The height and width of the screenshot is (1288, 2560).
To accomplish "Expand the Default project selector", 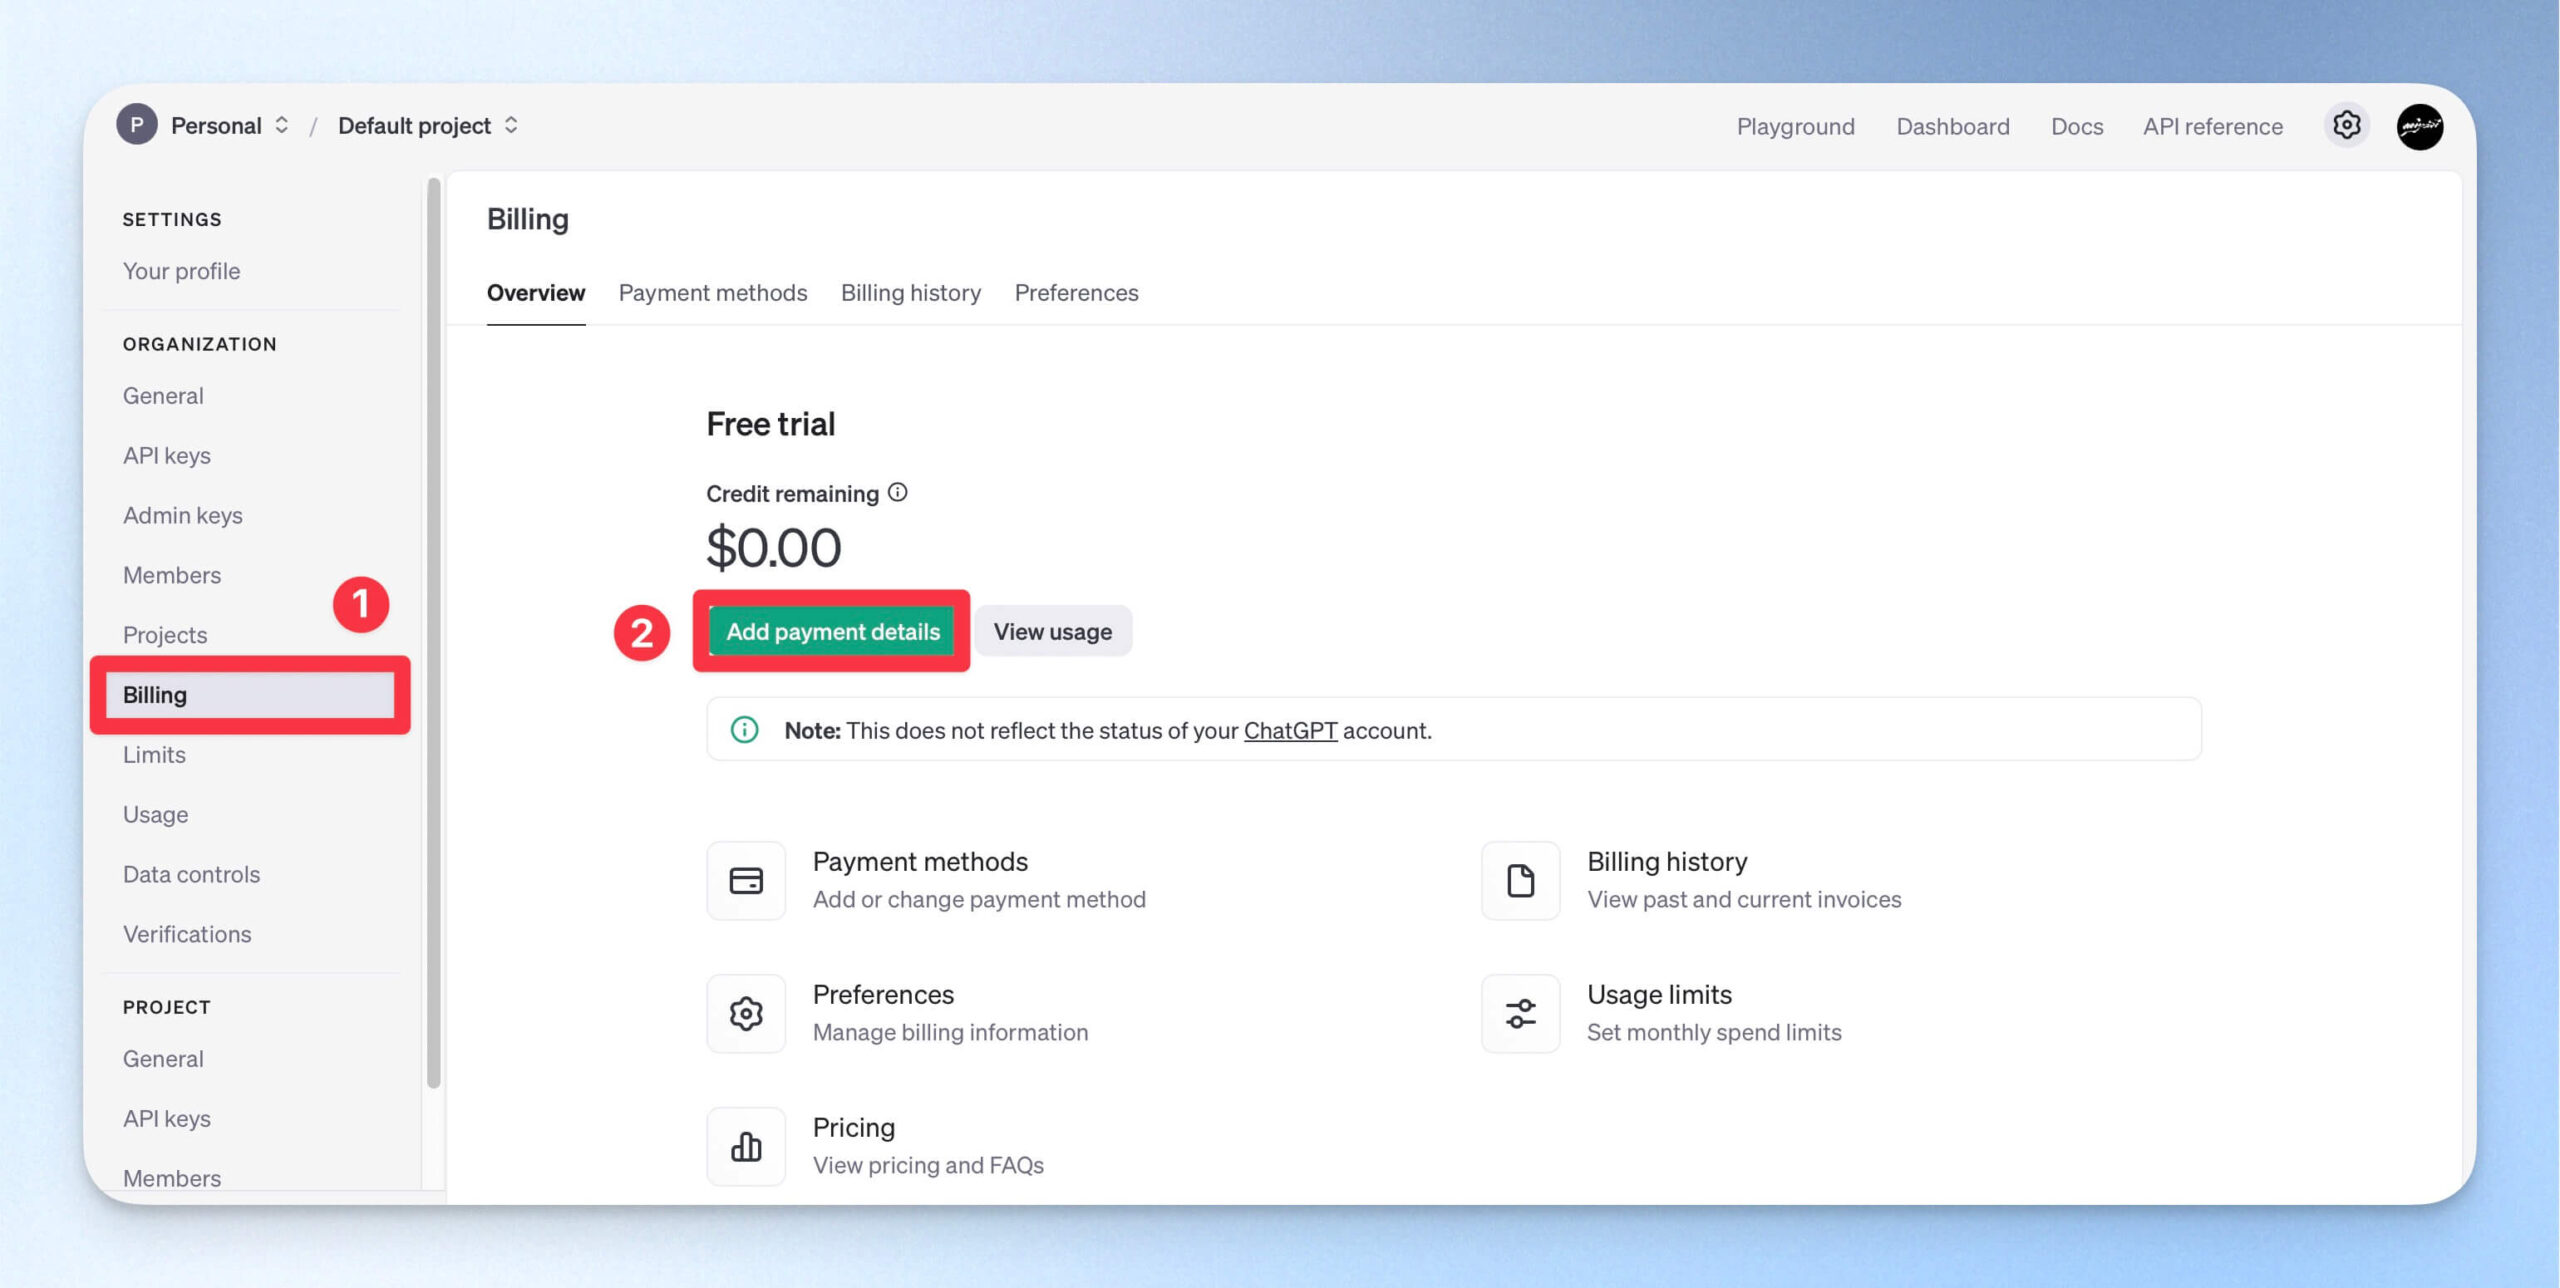I will click(428, 125).
